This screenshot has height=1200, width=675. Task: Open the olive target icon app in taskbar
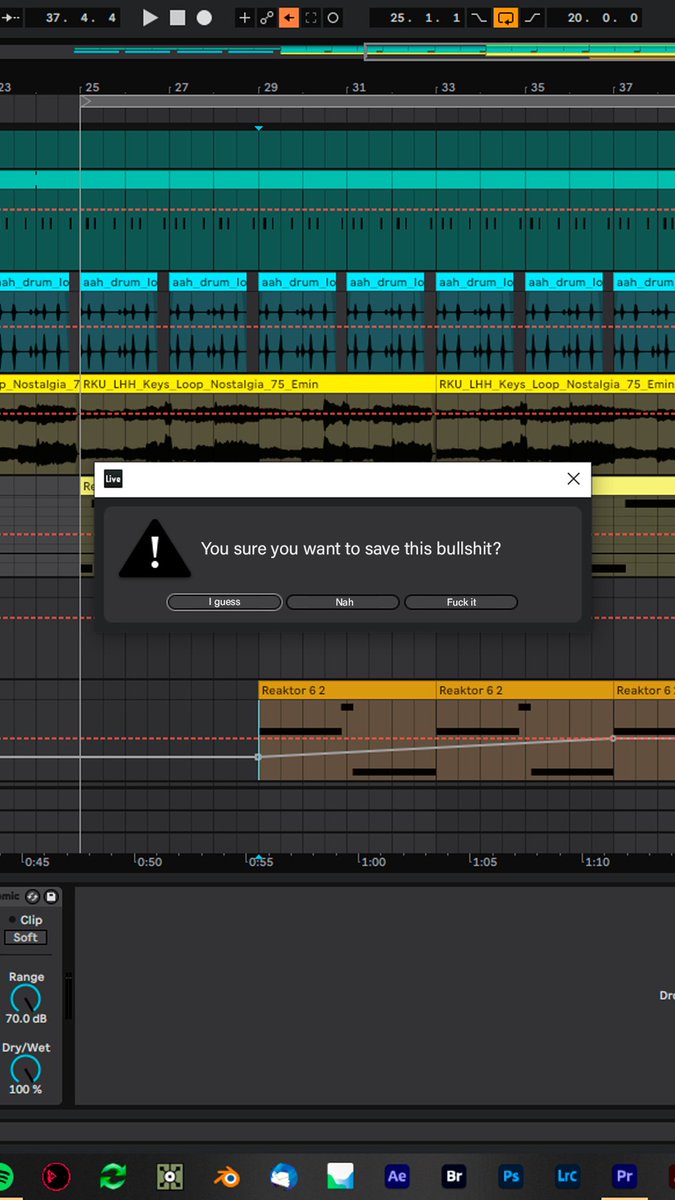[169, 1176]
